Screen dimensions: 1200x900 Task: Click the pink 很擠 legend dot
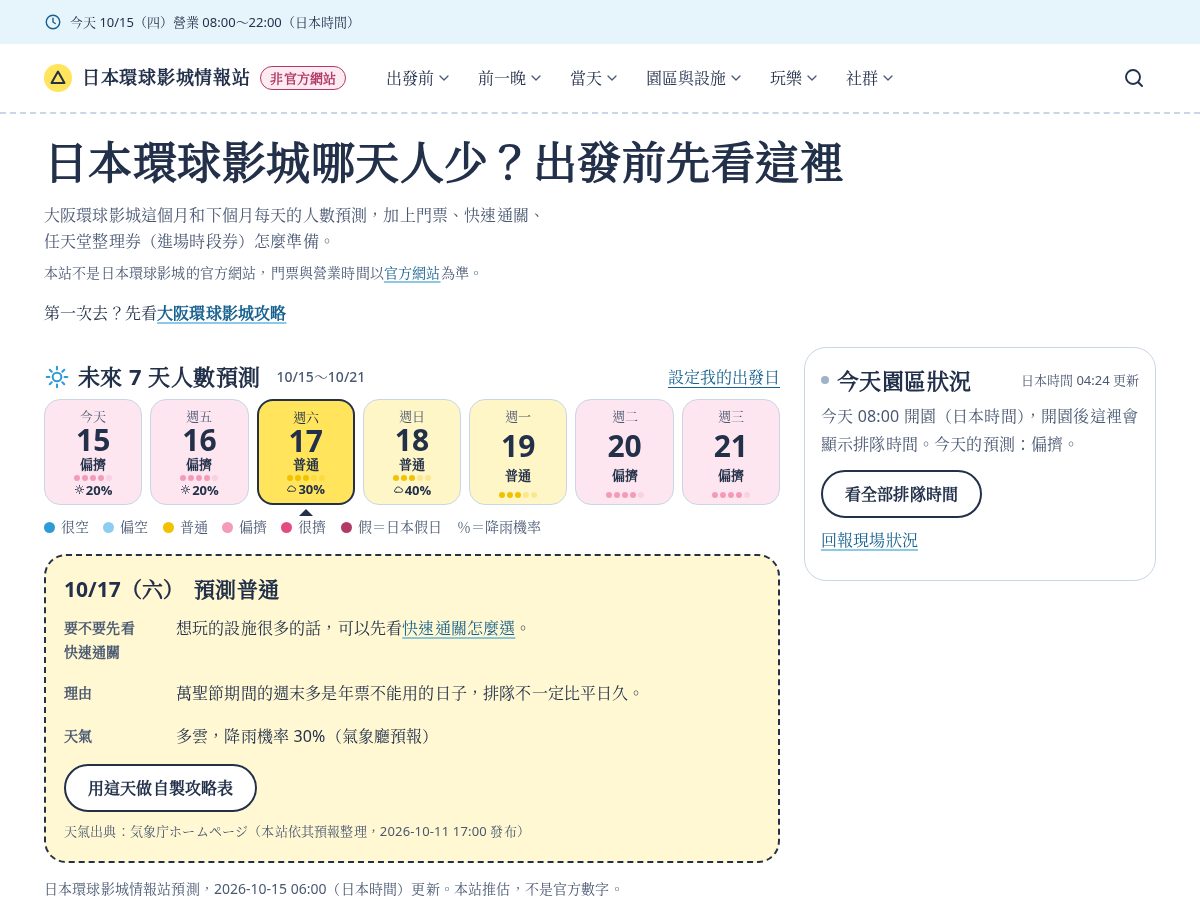pos(286,527)
